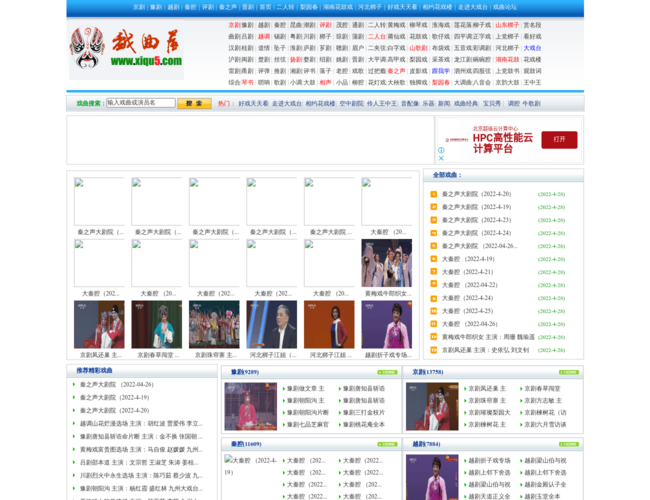650x500 pixels.
Task: Click 秦之声大剧院 (2022-04-26) under 推荐精彩戏曲
Action: pyautogui.click(x=116, y=384)
